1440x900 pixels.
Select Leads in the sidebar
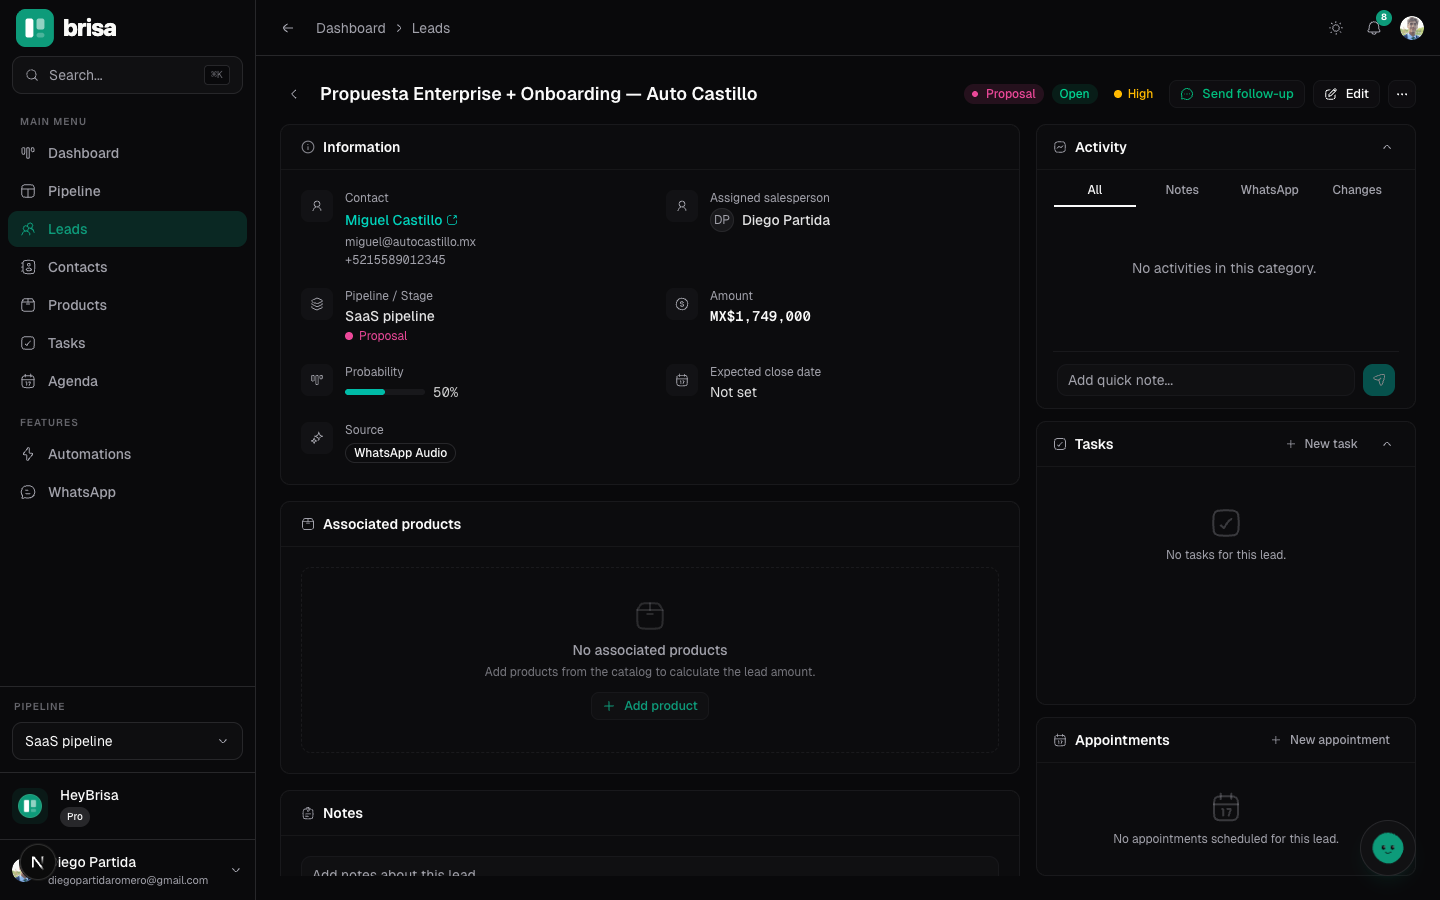(127, 229)
